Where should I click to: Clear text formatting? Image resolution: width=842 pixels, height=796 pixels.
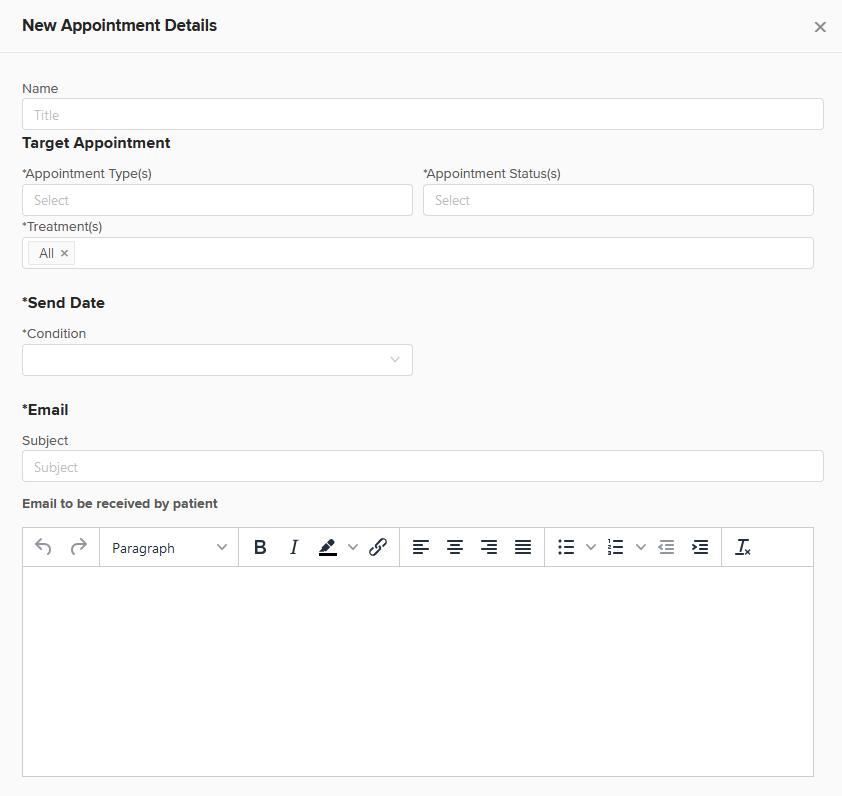(x=743, y=547)
